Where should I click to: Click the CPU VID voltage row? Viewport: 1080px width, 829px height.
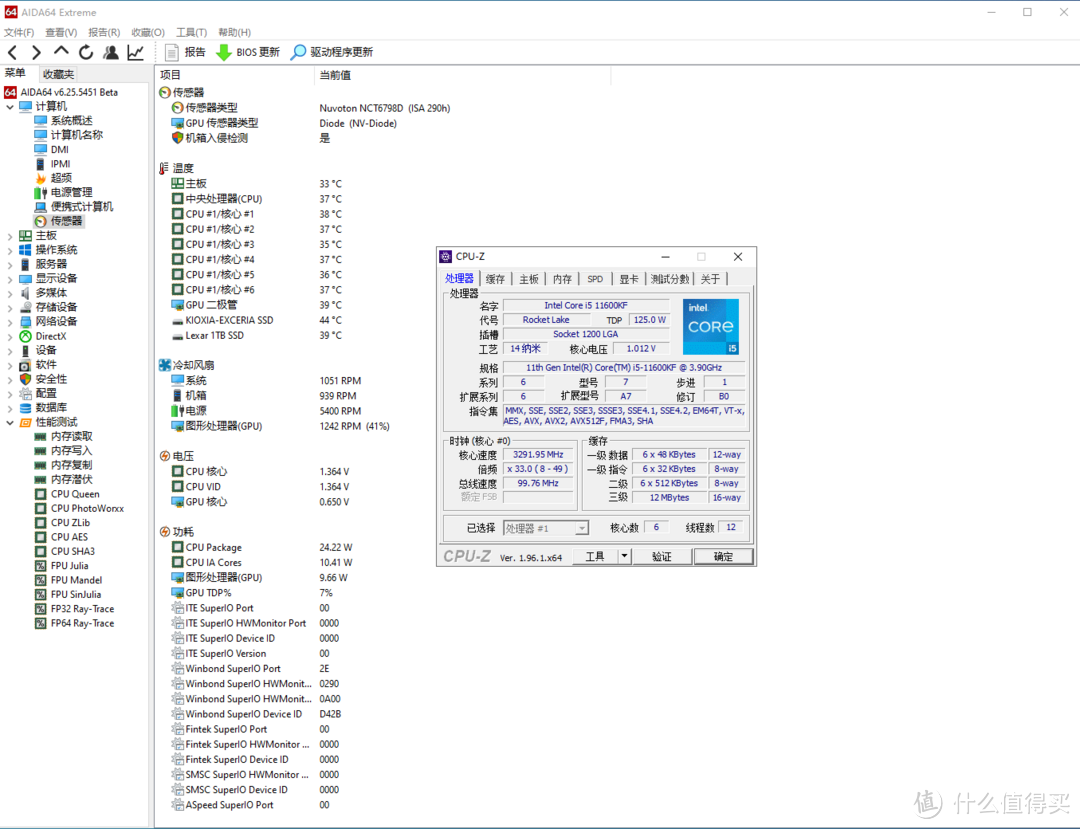(260, 487)
